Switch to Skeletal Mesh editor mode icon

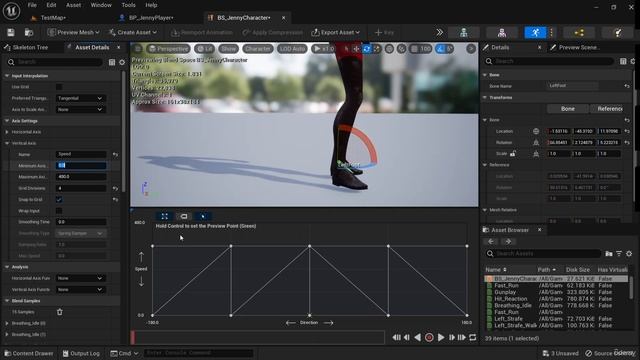coord(502,33)
